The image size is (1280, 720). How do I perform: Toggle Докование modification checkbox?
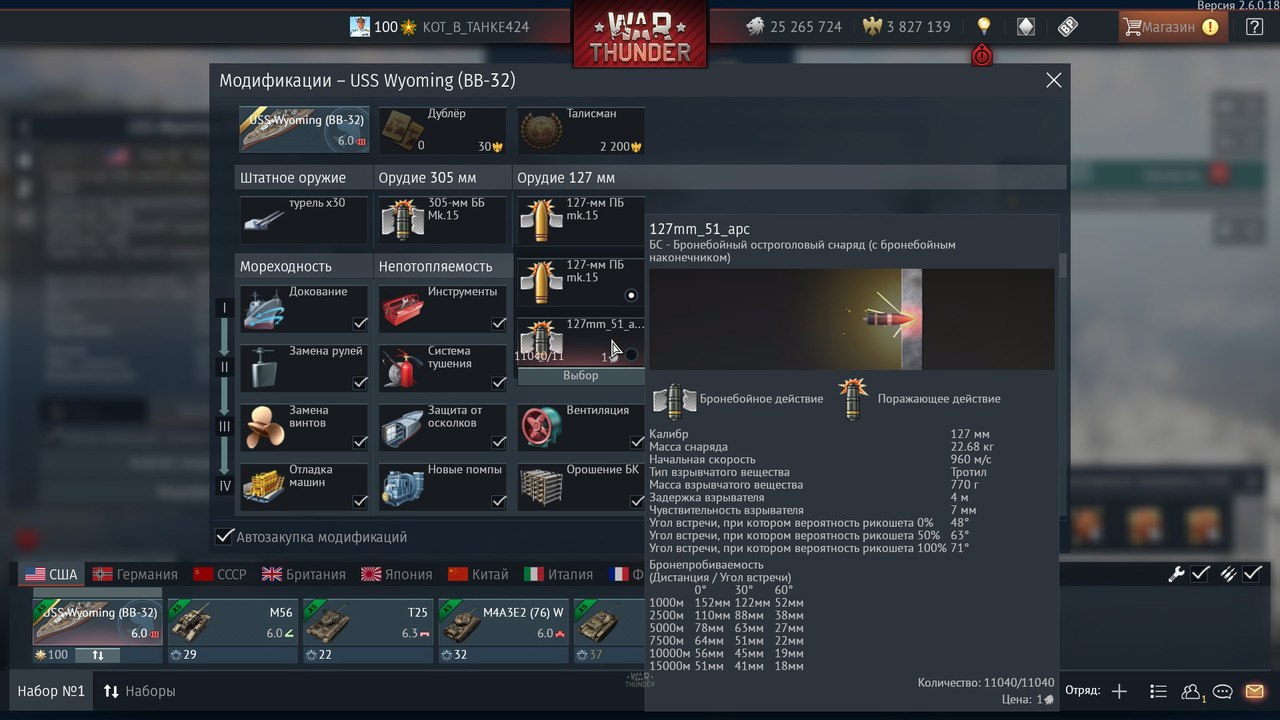[x=360, y=324]
